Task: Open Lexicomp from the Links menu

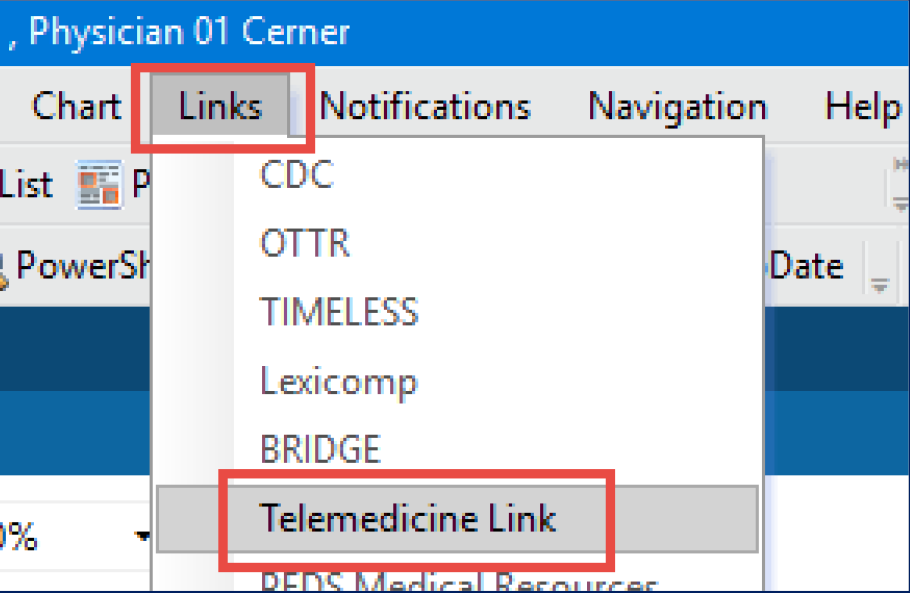Action: pos(339,381)
